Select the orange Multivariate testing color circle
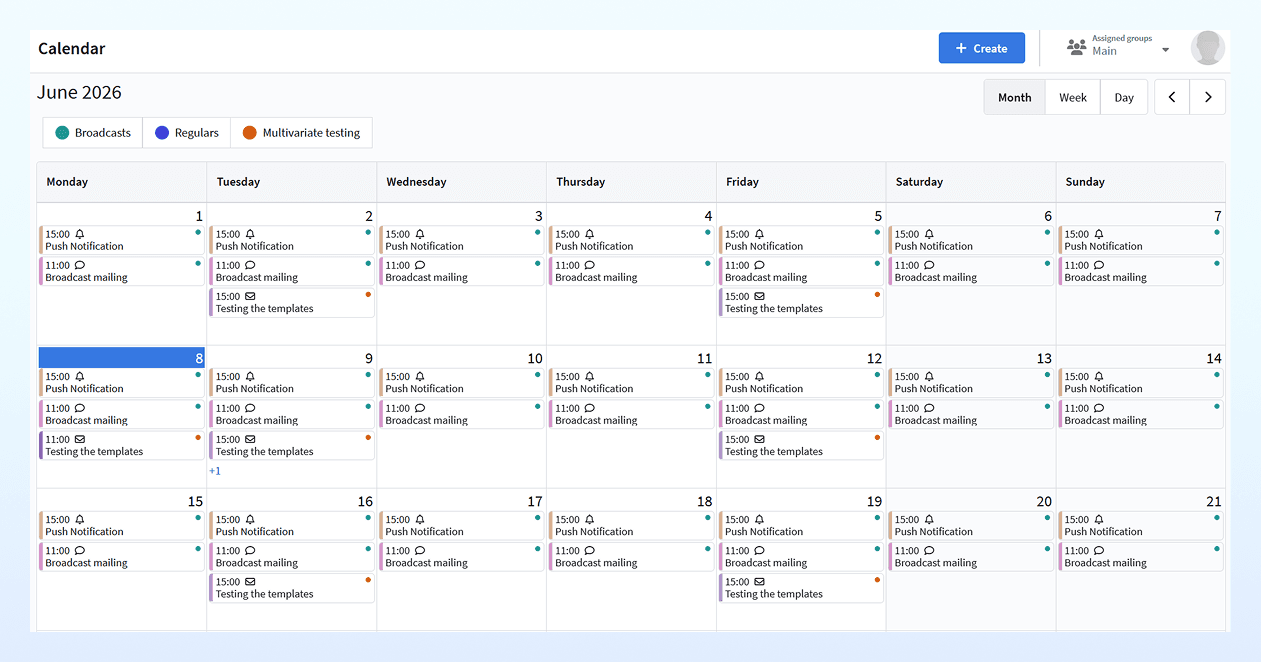This screenshot has width=1261, height=662. click(250, 133)
